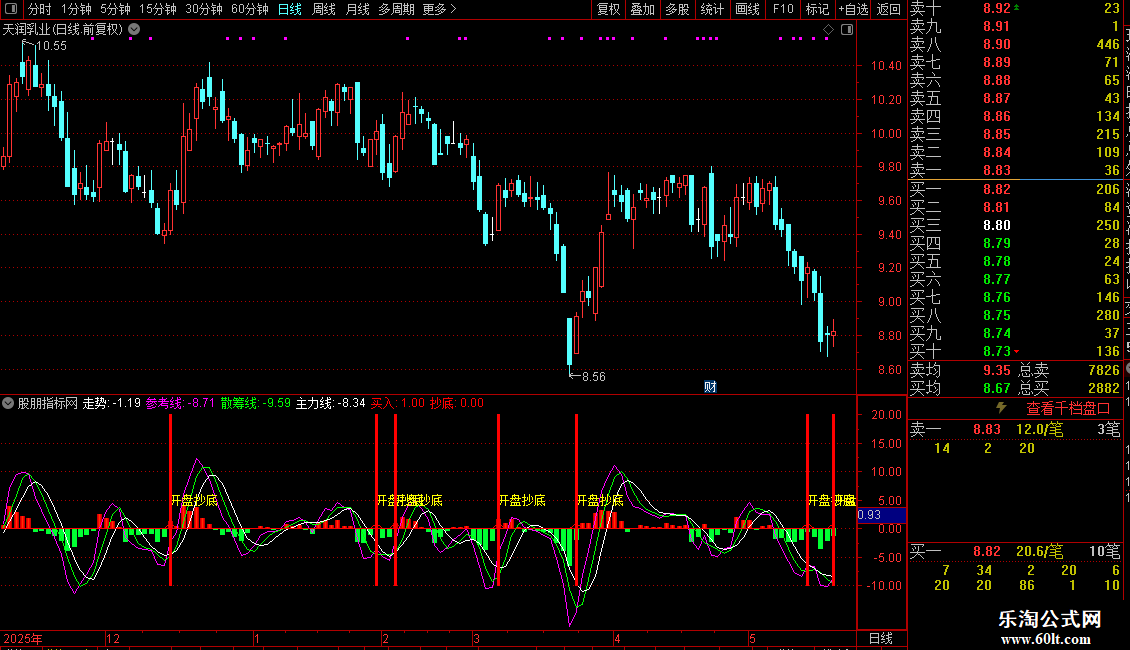Switch to 月线 monthly chart
Image resolution: width=1130 pixels, height=650 pixels.
coord(357,9)
